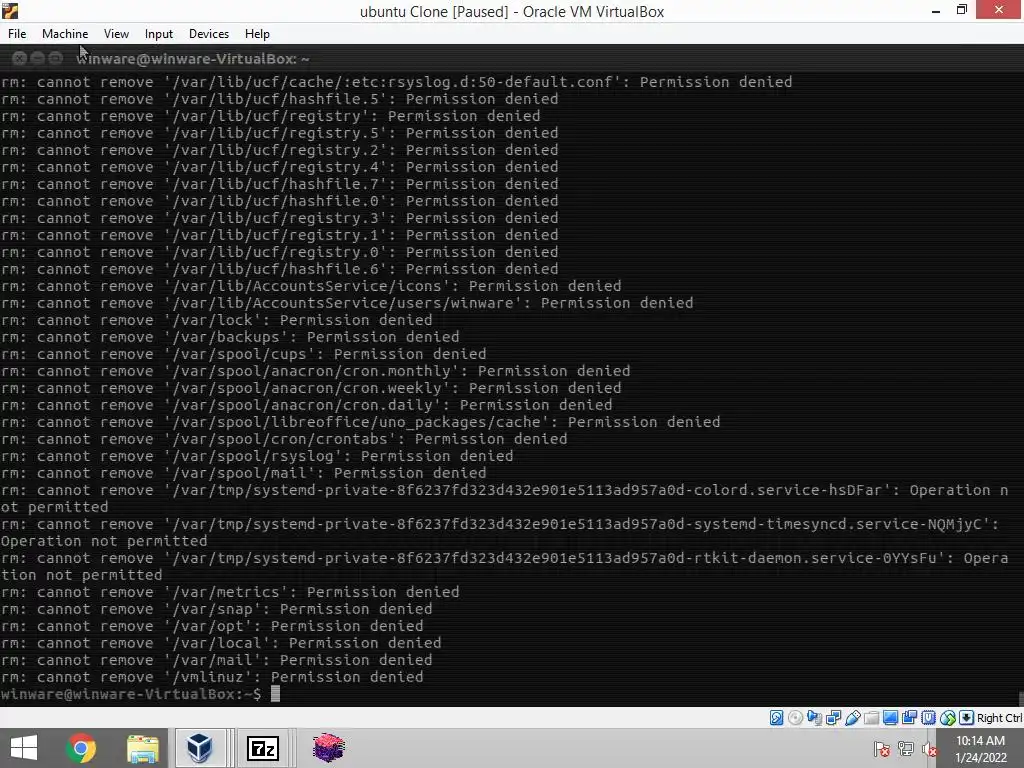The image size is (1024, 768).
Task: Click the Action Center flag tray icon
Action: 882,749
